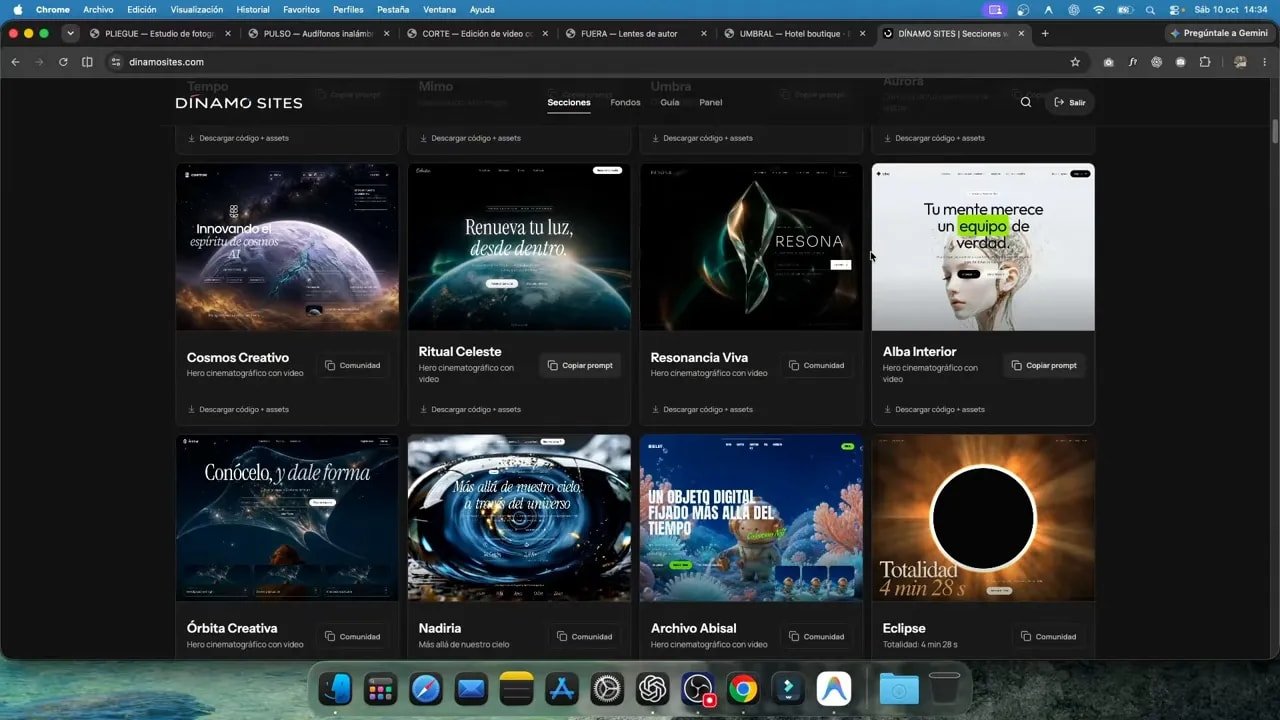Open the Historial menu in the menu bar
Screen dimensions: 1280x720
click(x=253, y=9)
